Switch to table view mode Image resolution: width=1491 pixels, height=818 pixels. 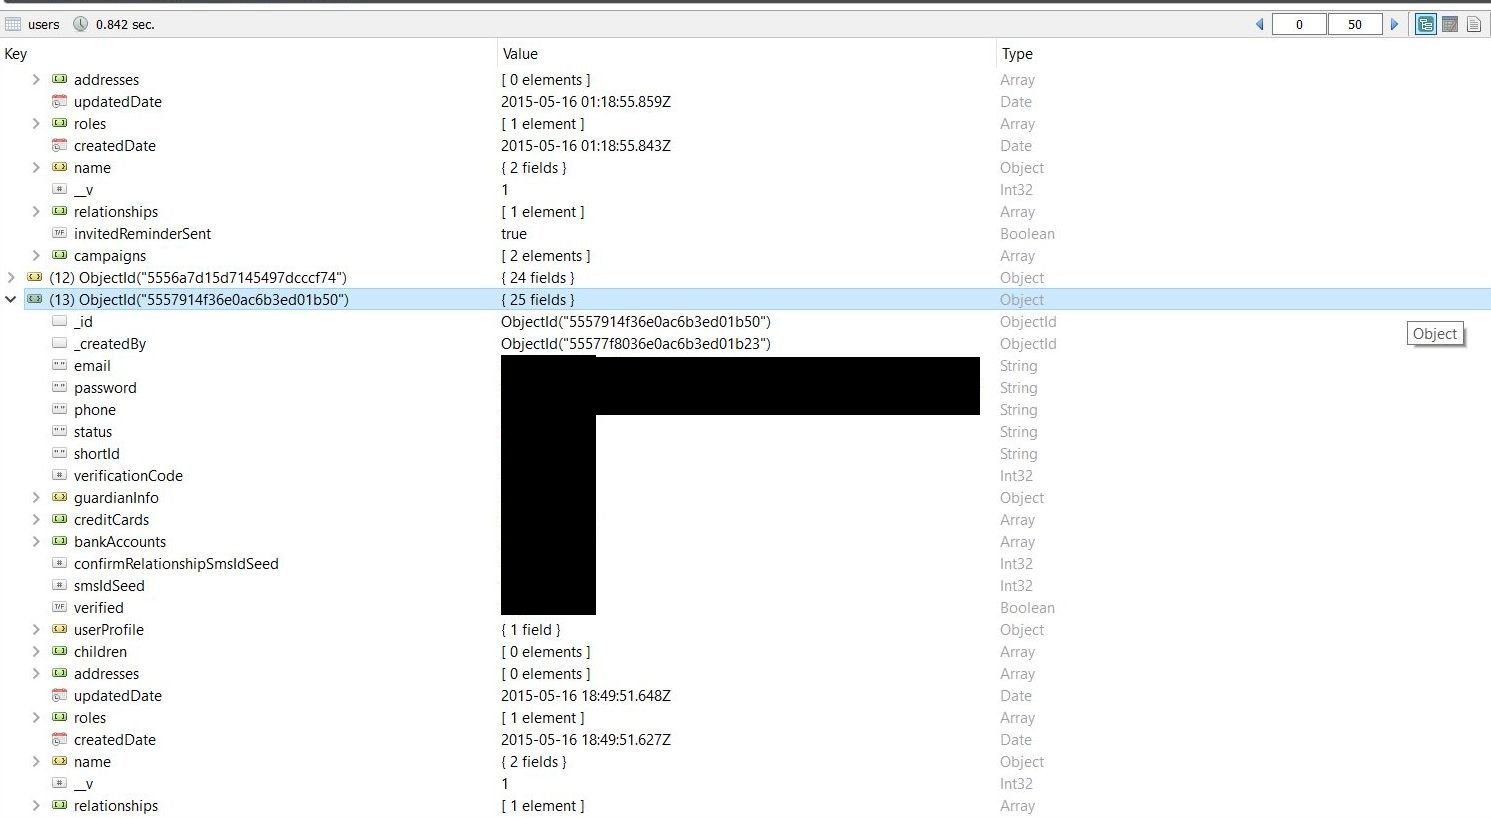tap(1450, 24)
